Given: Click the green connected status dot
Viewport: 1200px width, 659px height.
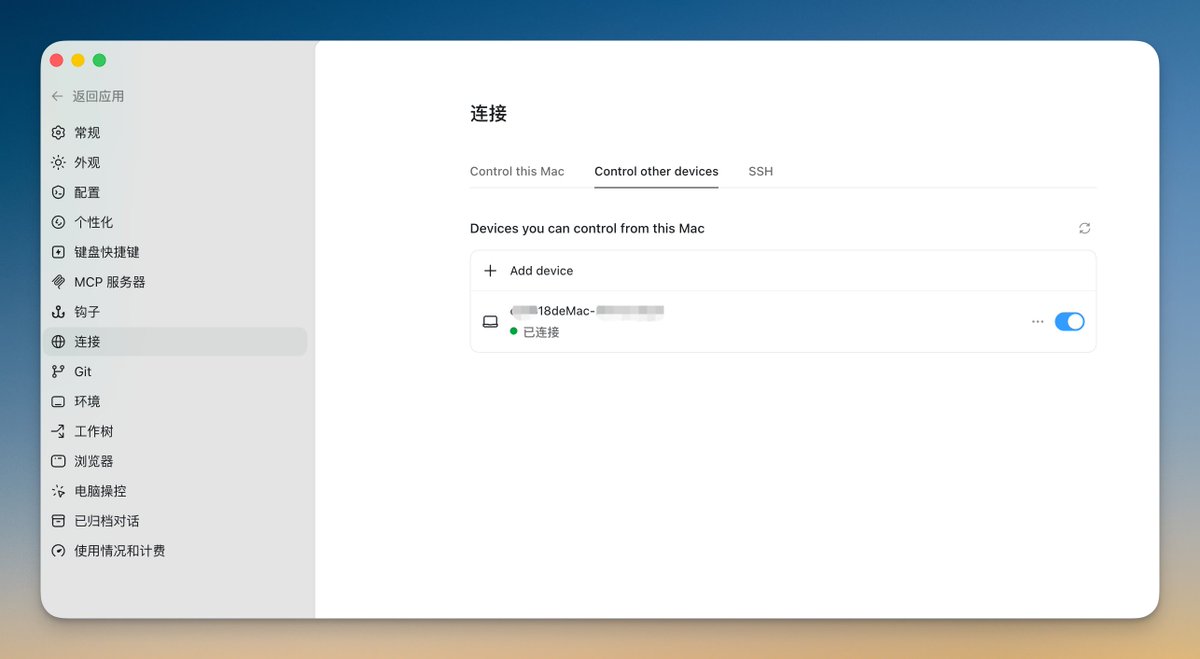Looking at the screenshot, I should pyautogui.click(x=514, y=331).
